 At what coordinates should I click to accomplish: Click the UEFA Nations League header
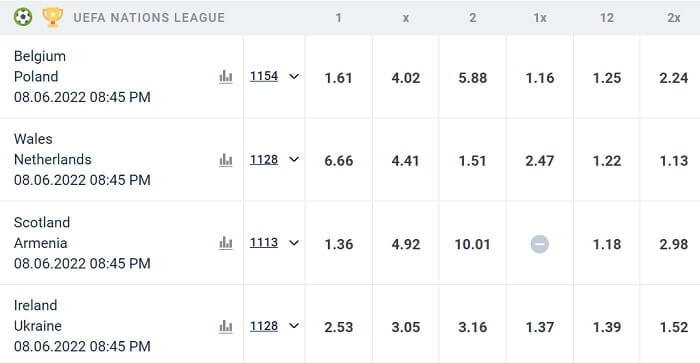pyautogui.click(x=149, y=18)
